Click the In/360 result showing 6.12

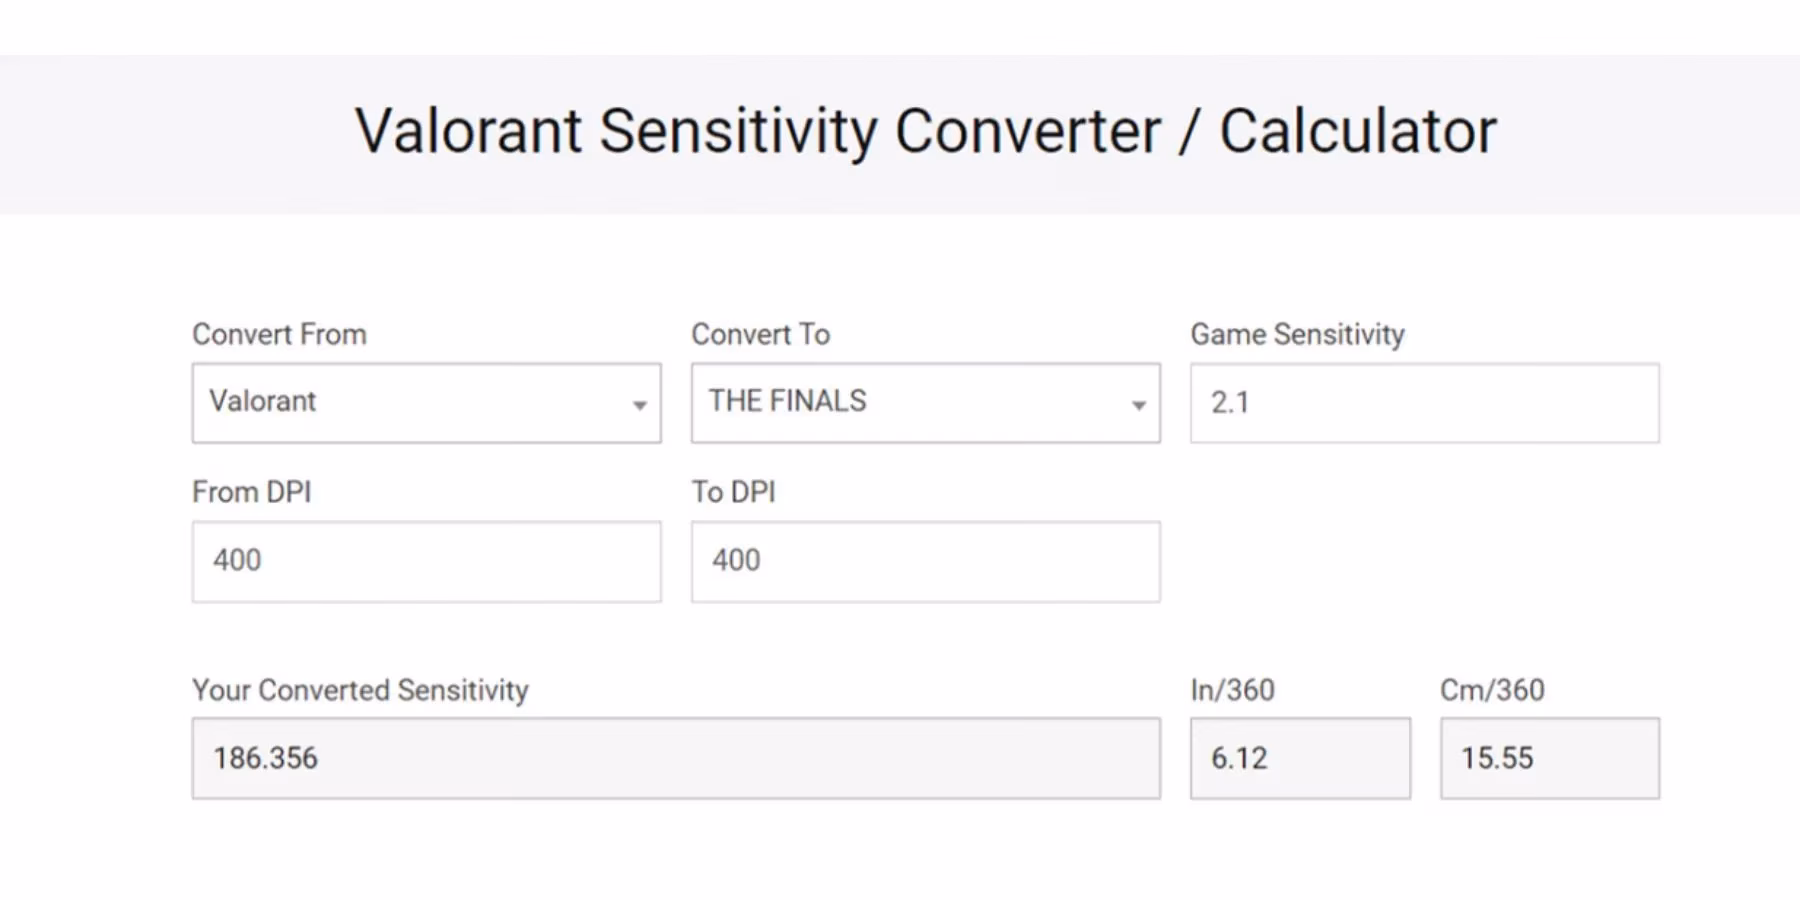(x=1300, y=758)
